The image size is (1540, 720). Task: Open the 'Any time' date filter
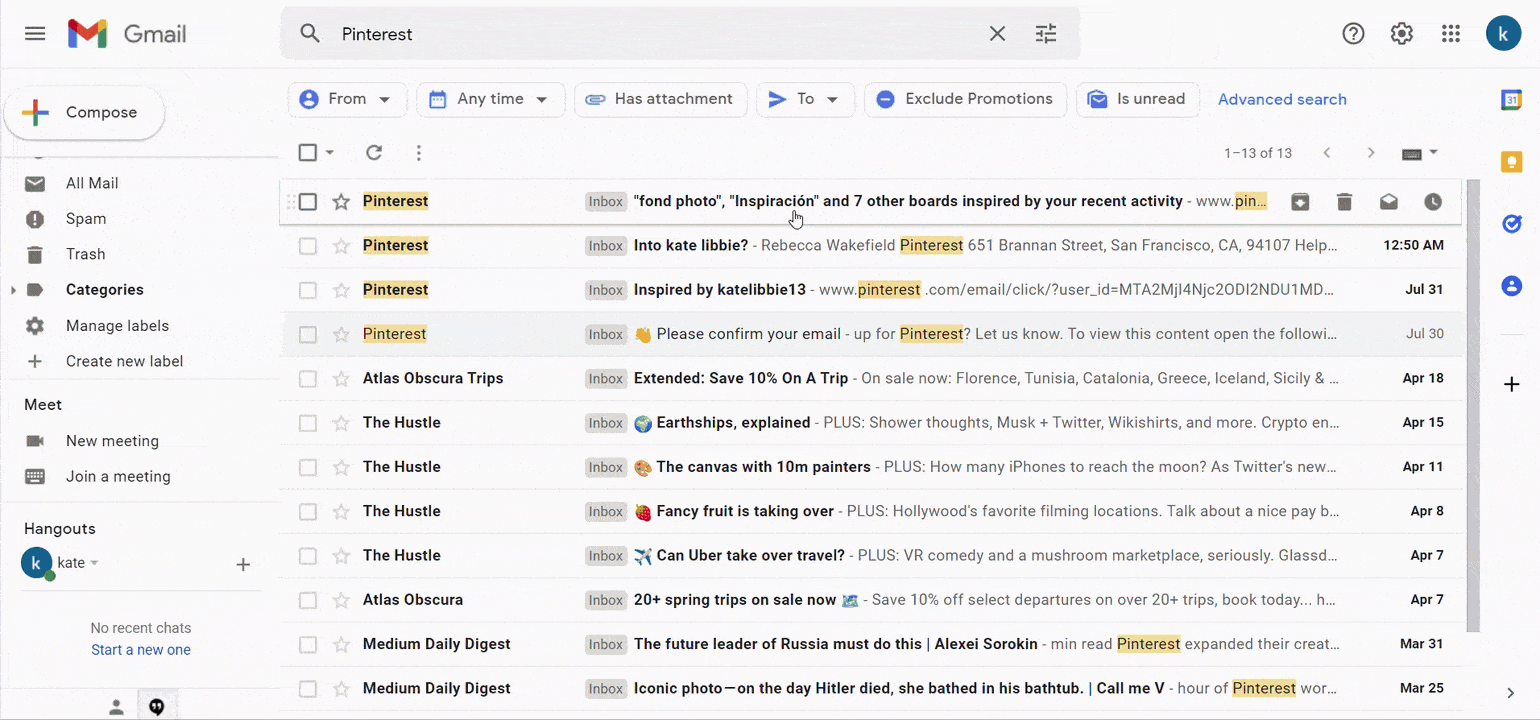pyautogui.click(x=490, y=99)
